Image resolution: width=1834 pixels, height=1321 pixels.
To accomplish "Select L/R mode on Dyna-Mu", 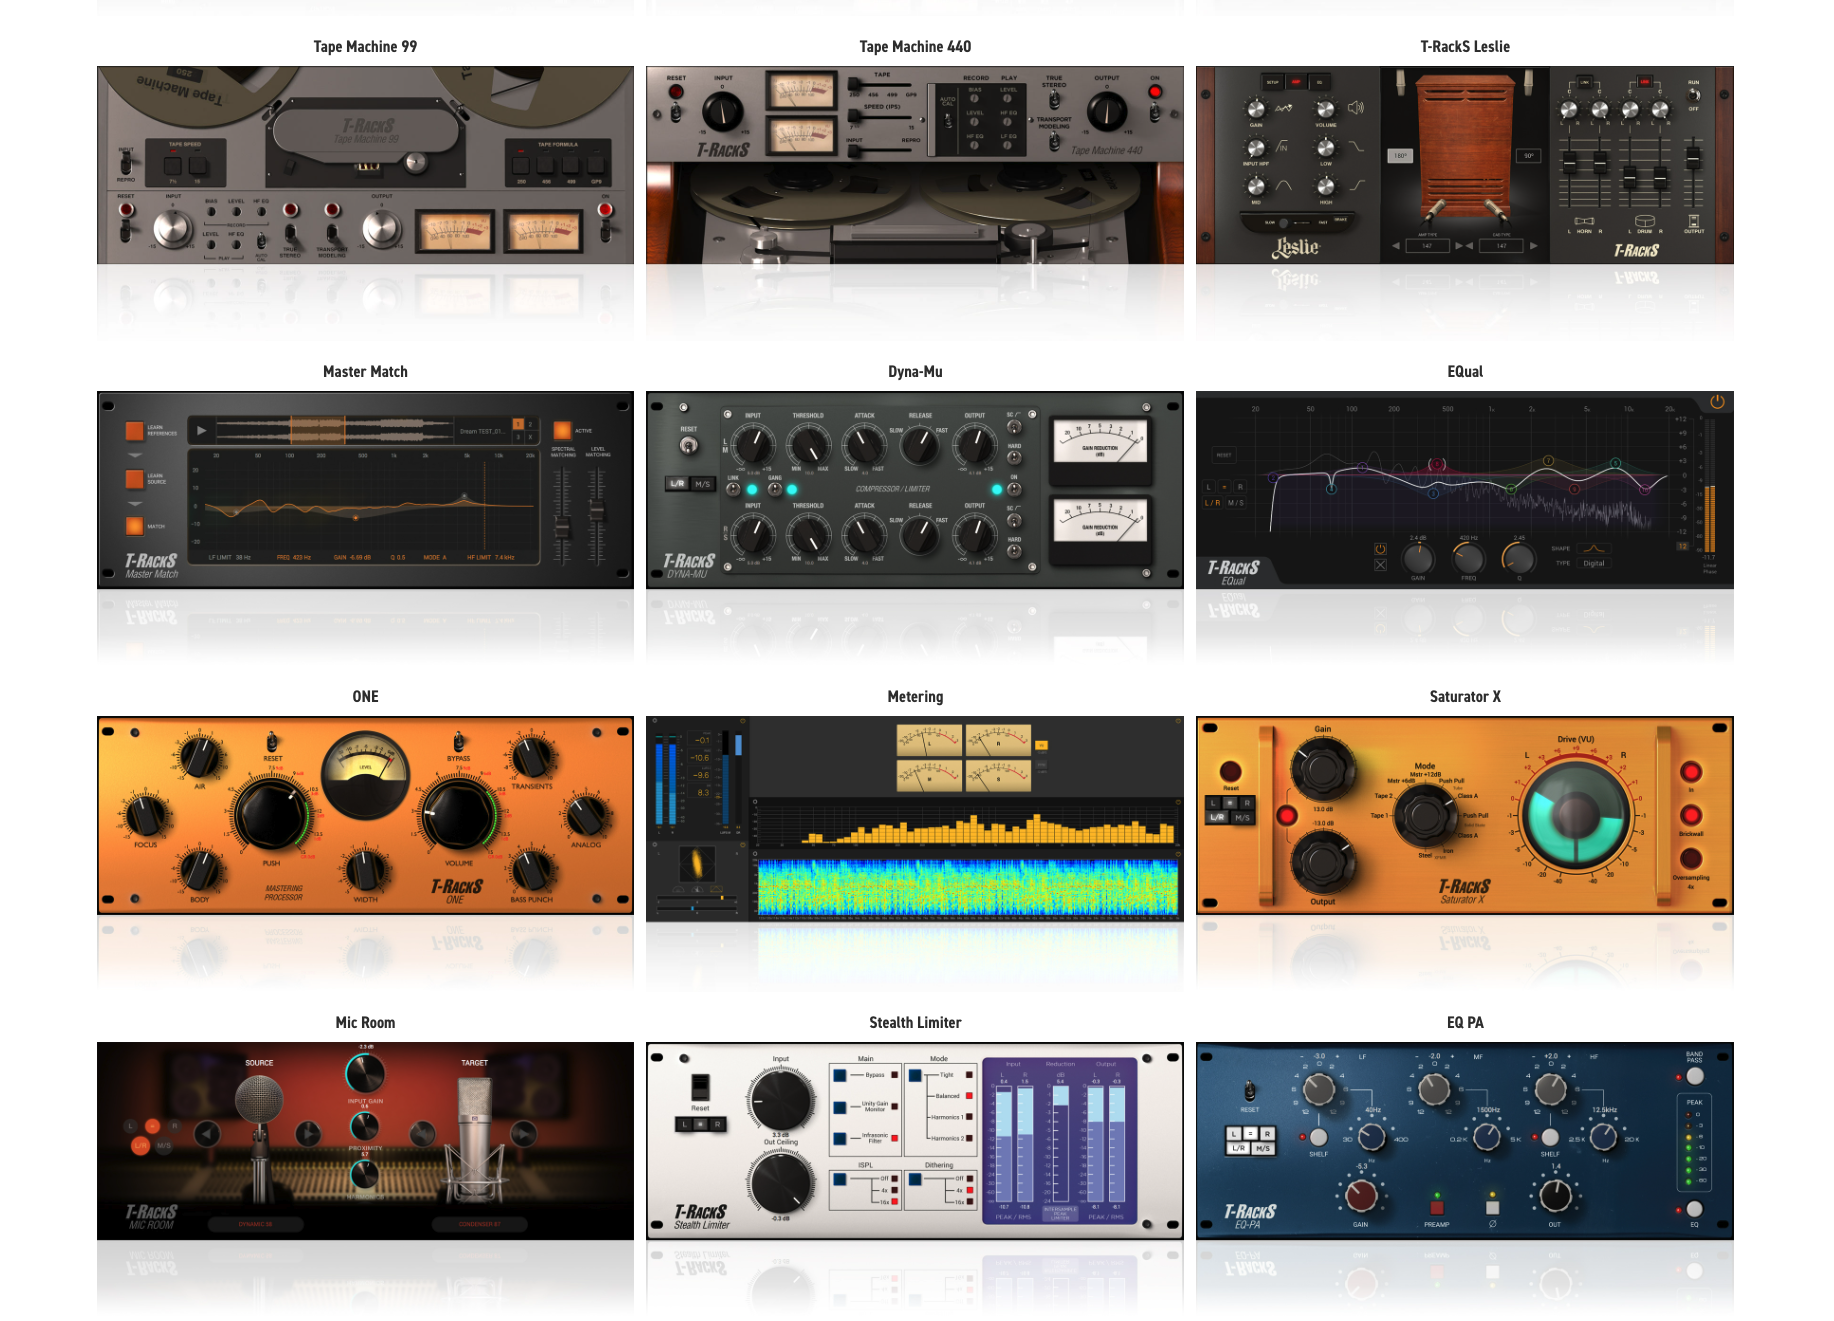I will (677, 484).
